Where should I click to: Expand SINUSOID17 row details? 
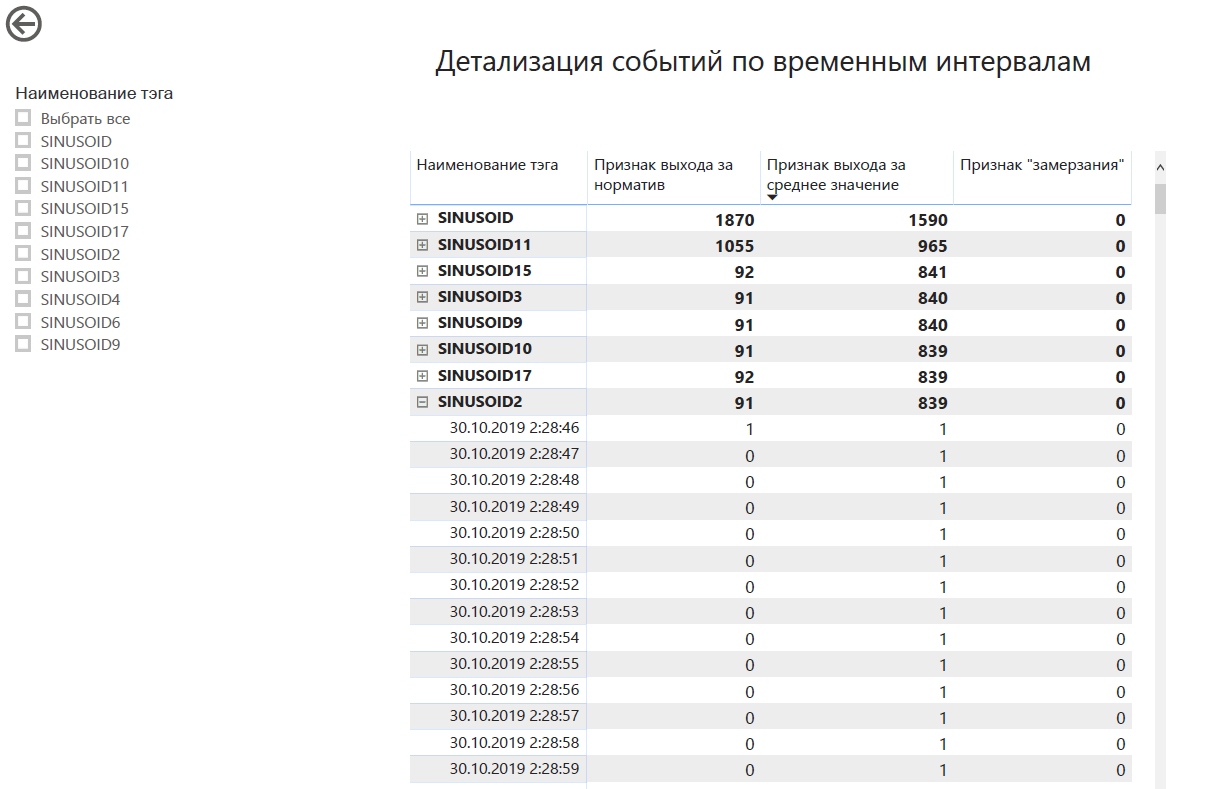coord(422,376)
